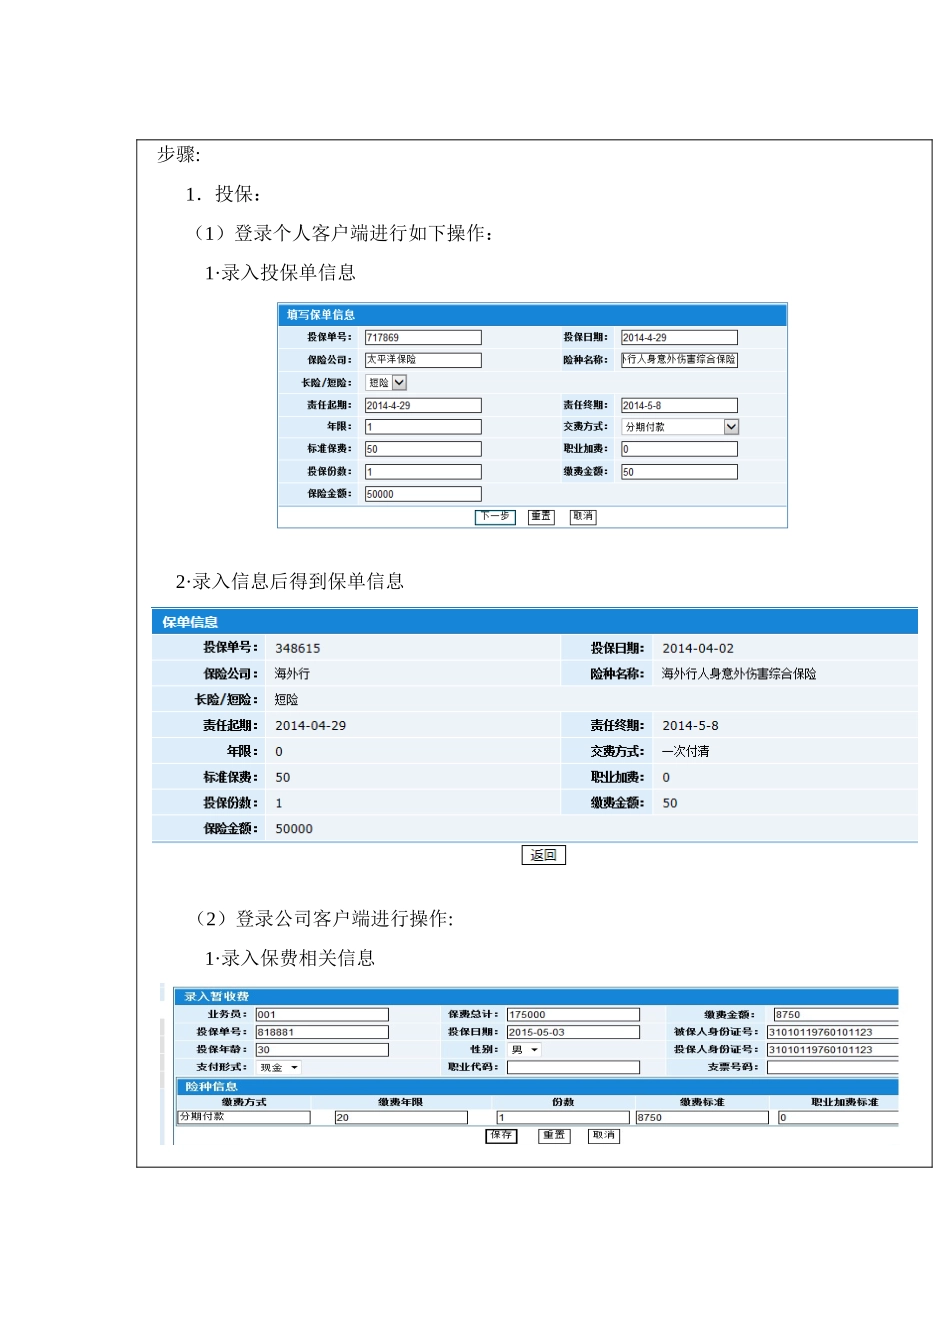Viewport: 950px width, 1342px height.
Task: Click the 缴费金额 field containing 8750
Action: click(836, 1014)
